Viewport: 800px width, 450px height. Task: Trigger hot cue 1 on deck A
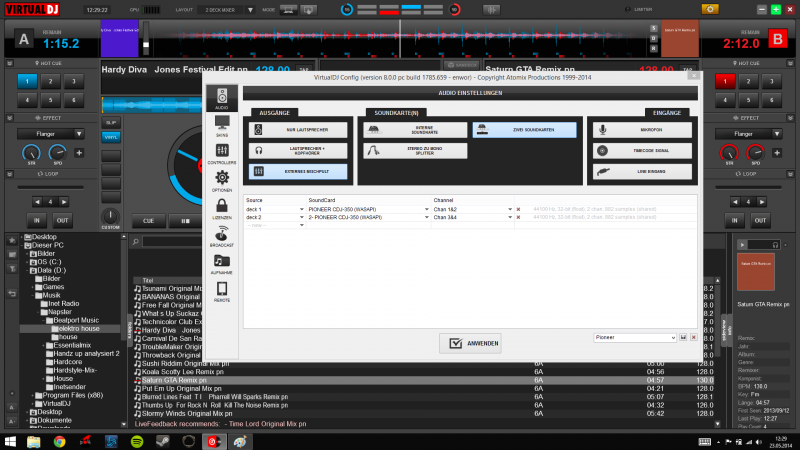pos(27,81)
